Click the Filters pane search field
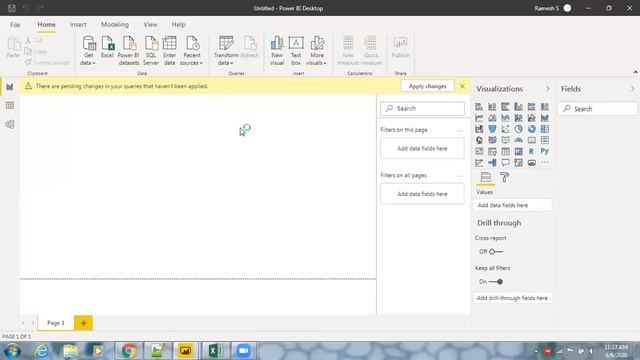 pos(422,109)
